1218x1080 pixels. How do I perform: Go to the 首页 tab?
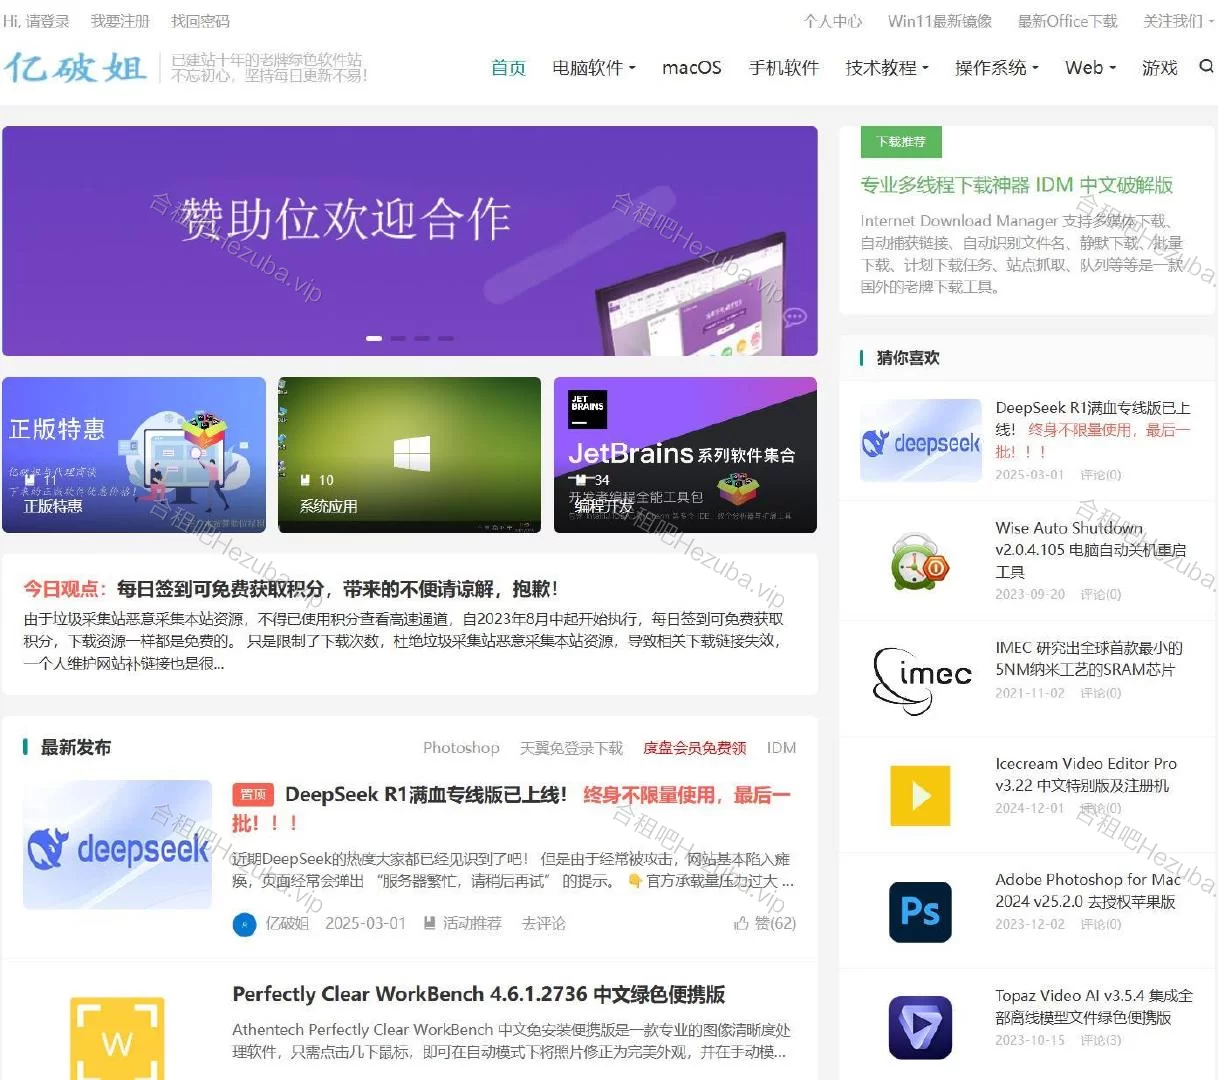coord(508,68)
